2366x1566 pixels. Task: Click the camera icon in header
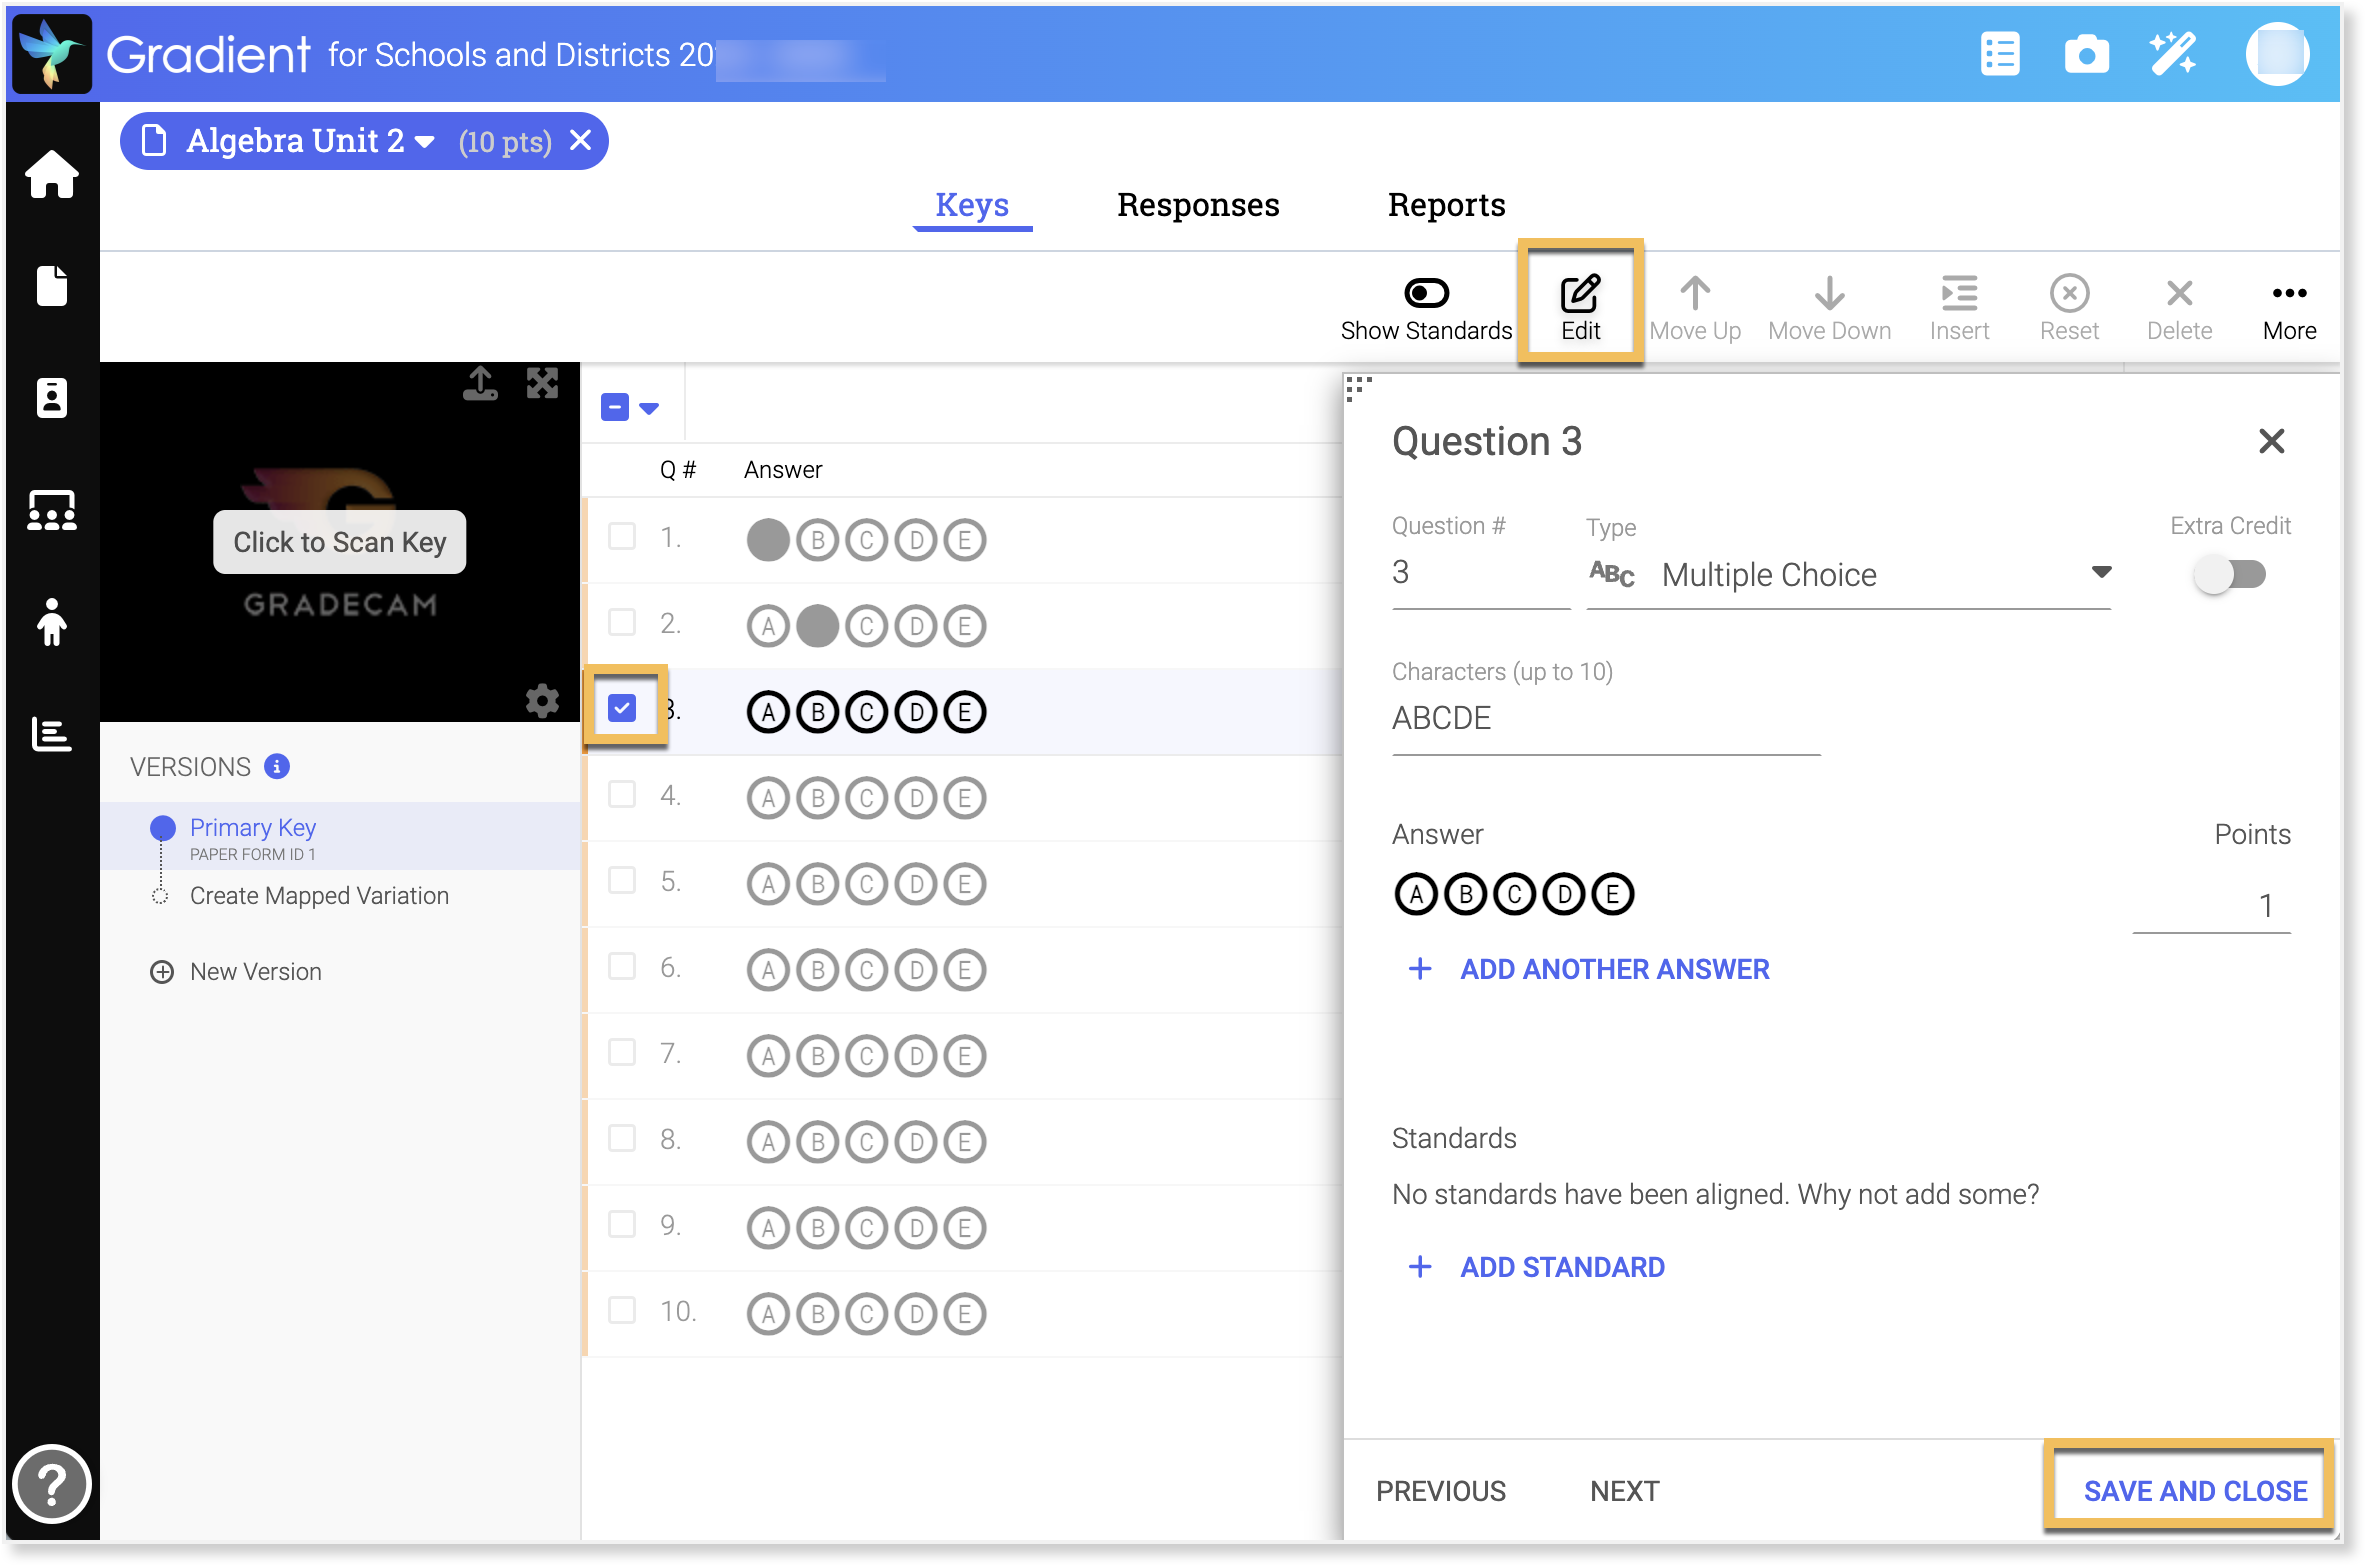(x=2086, y=54)
